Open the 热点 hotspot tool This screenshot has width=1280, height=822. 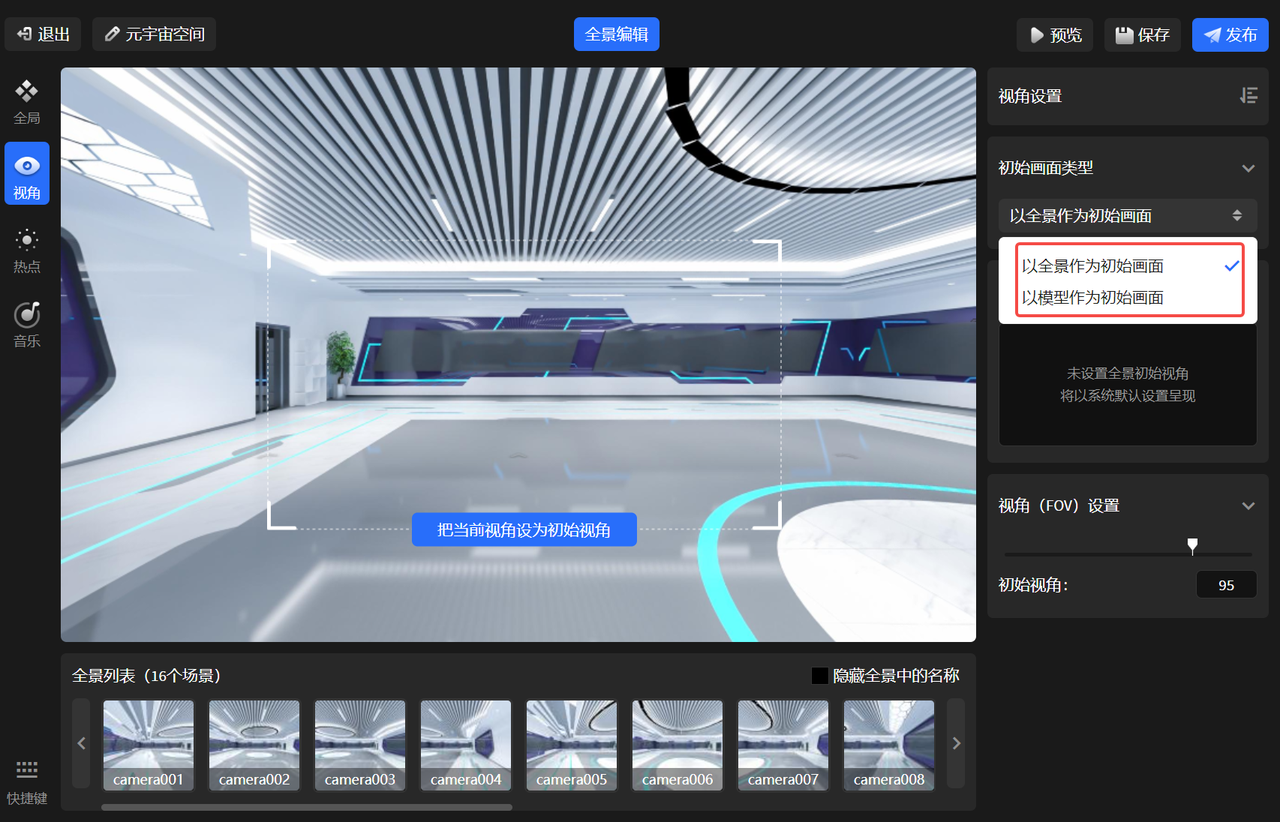click(x=27, y=249)
